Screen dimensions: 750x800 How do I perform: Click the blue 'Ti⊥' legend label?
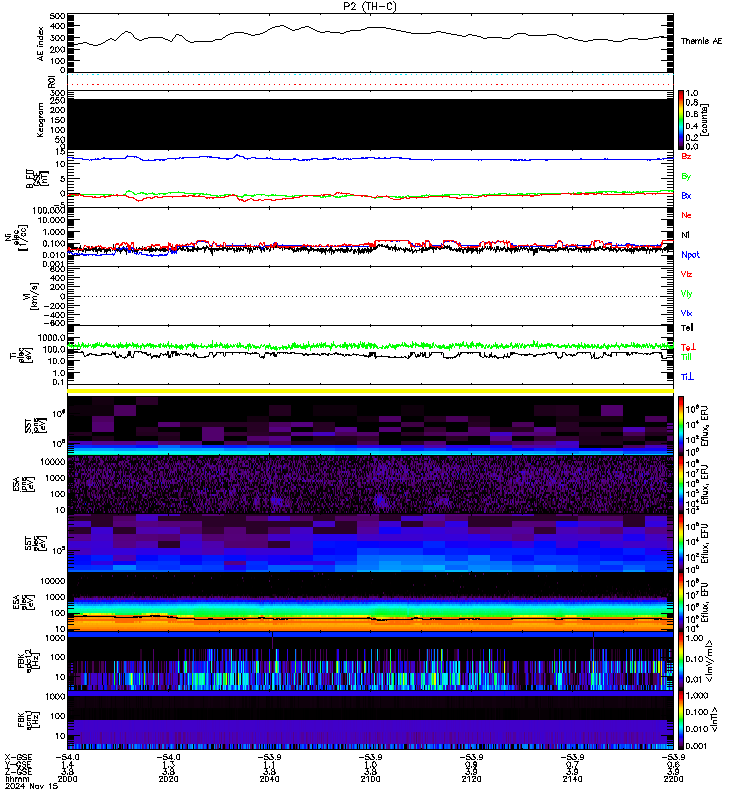(687, 377)
